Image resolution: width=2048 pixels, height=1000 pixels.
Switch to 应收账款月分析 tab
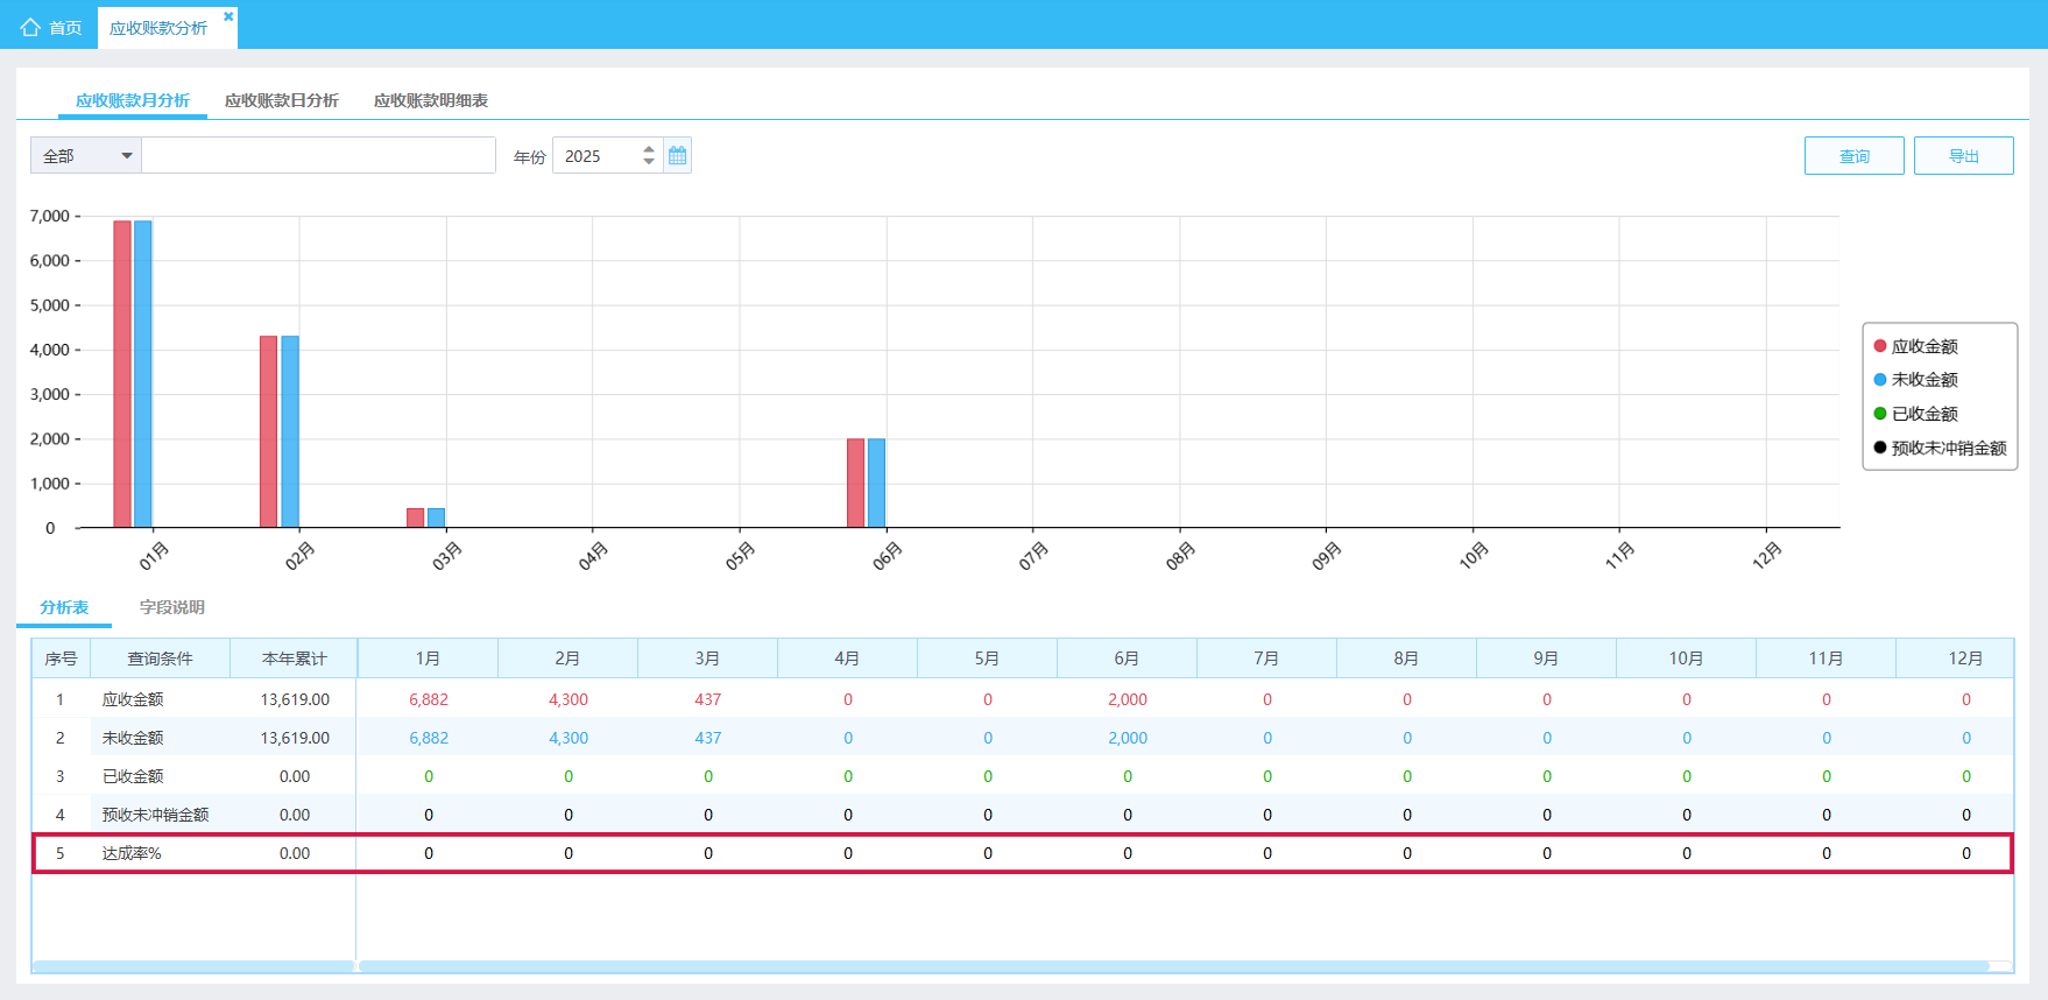click(x=132, y=100)
